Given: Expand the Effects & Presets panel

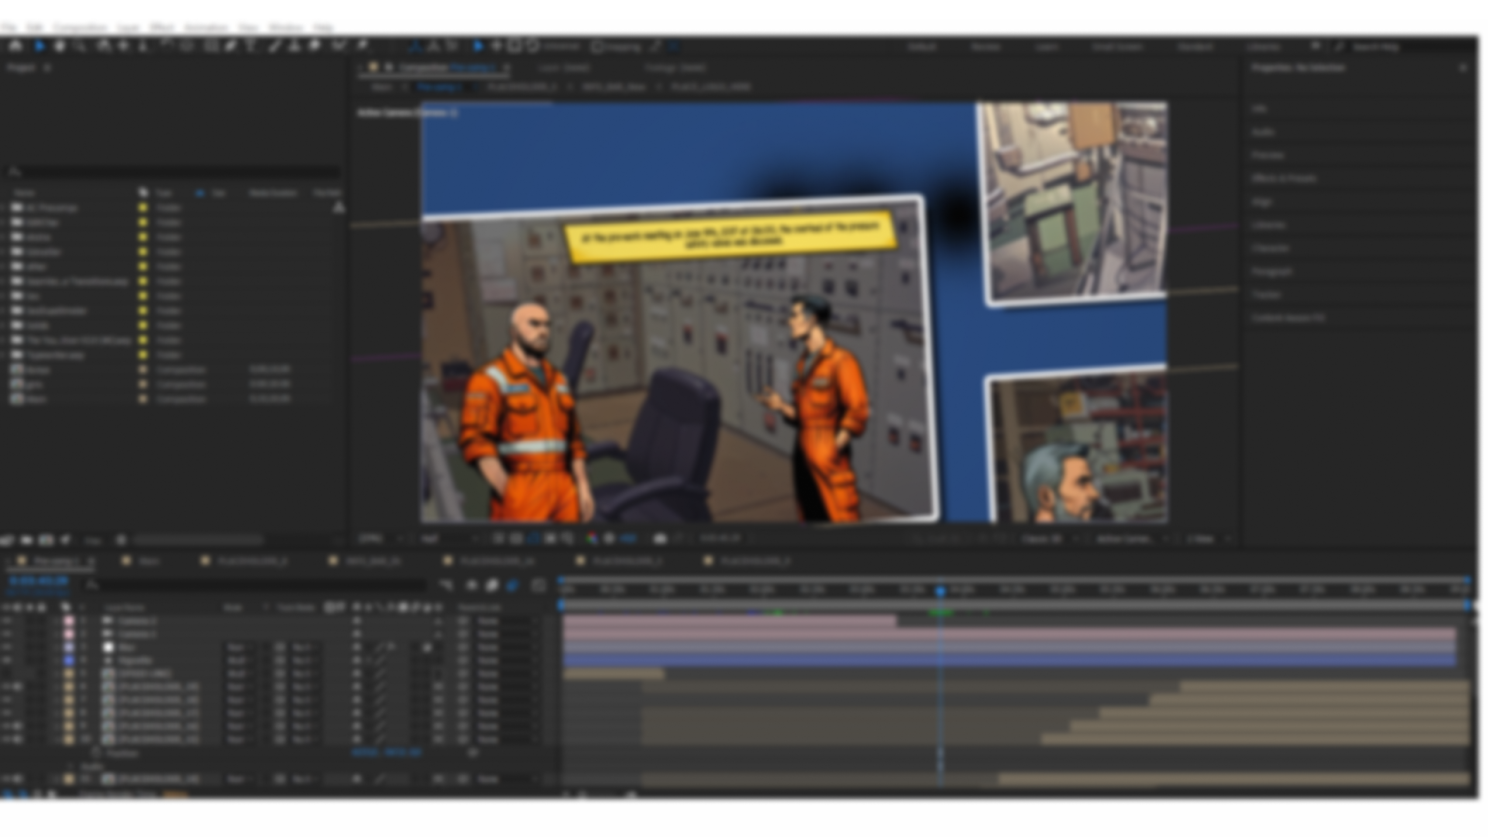Looking at the screenshot, I should pyautogui.click(x=1284, y=178).
